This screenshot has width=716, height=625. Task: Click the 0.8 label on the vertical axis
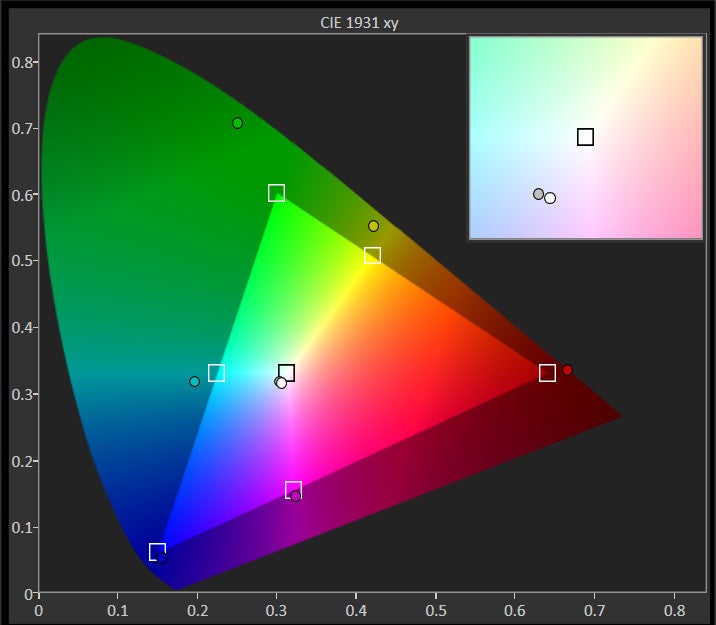[x=22, y=63]
